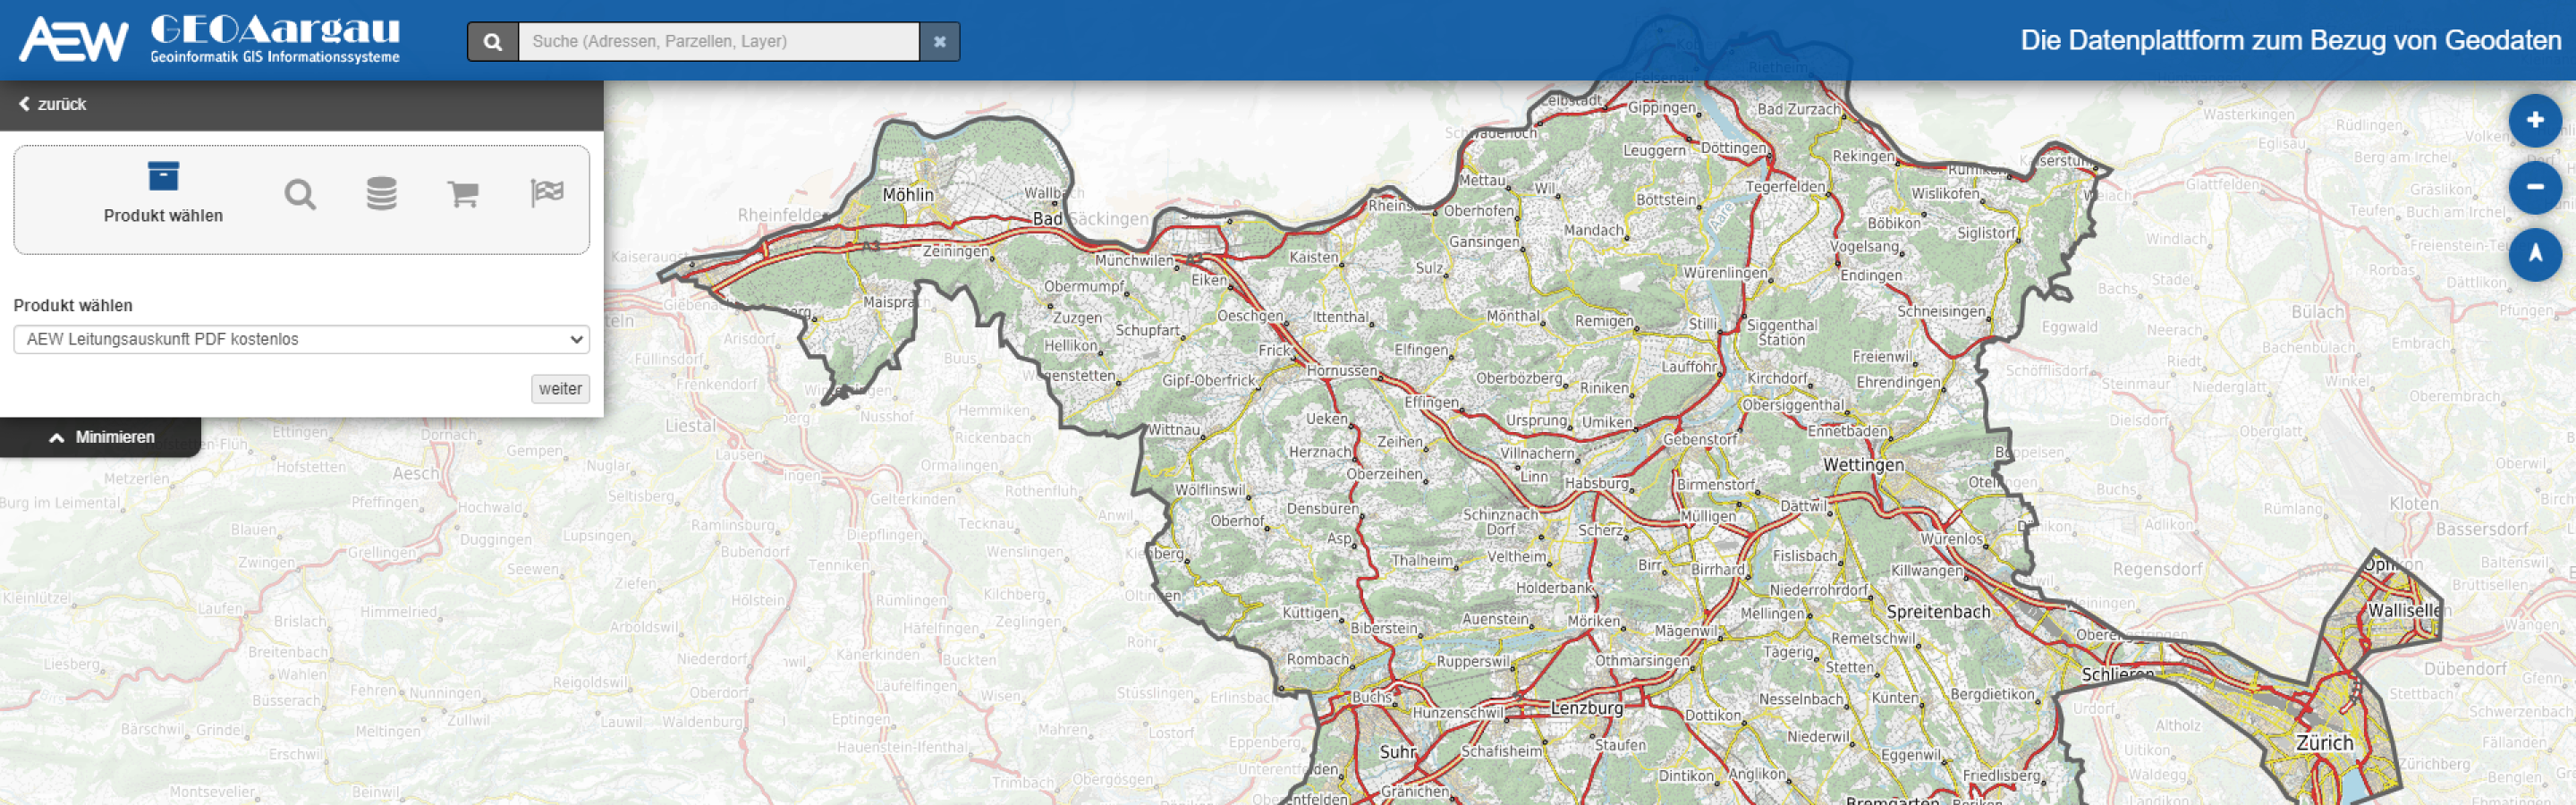This screenshot has width=2576, height=805.
Task: Zoom in the map with plus button
Action: pos(2533,121)
